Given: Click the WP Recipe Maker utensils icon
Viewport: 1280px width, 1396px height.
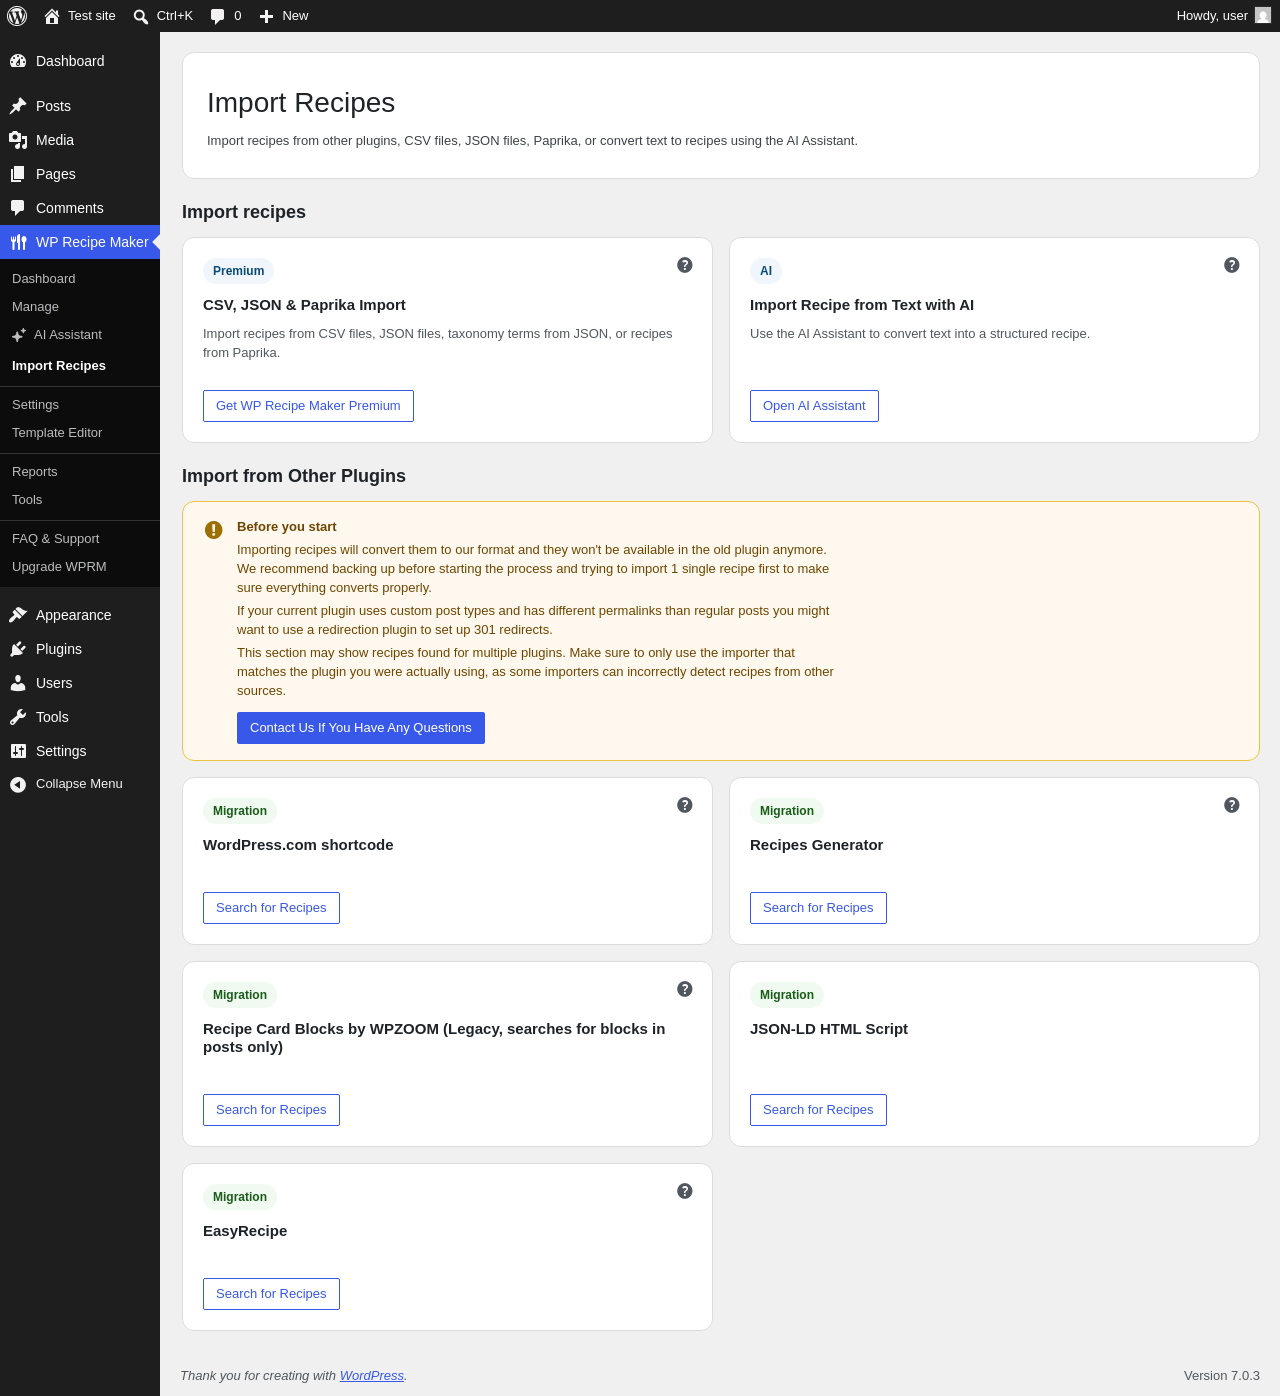Looking at the screenshot, I should pyautogui.click(x=18, y=242).
